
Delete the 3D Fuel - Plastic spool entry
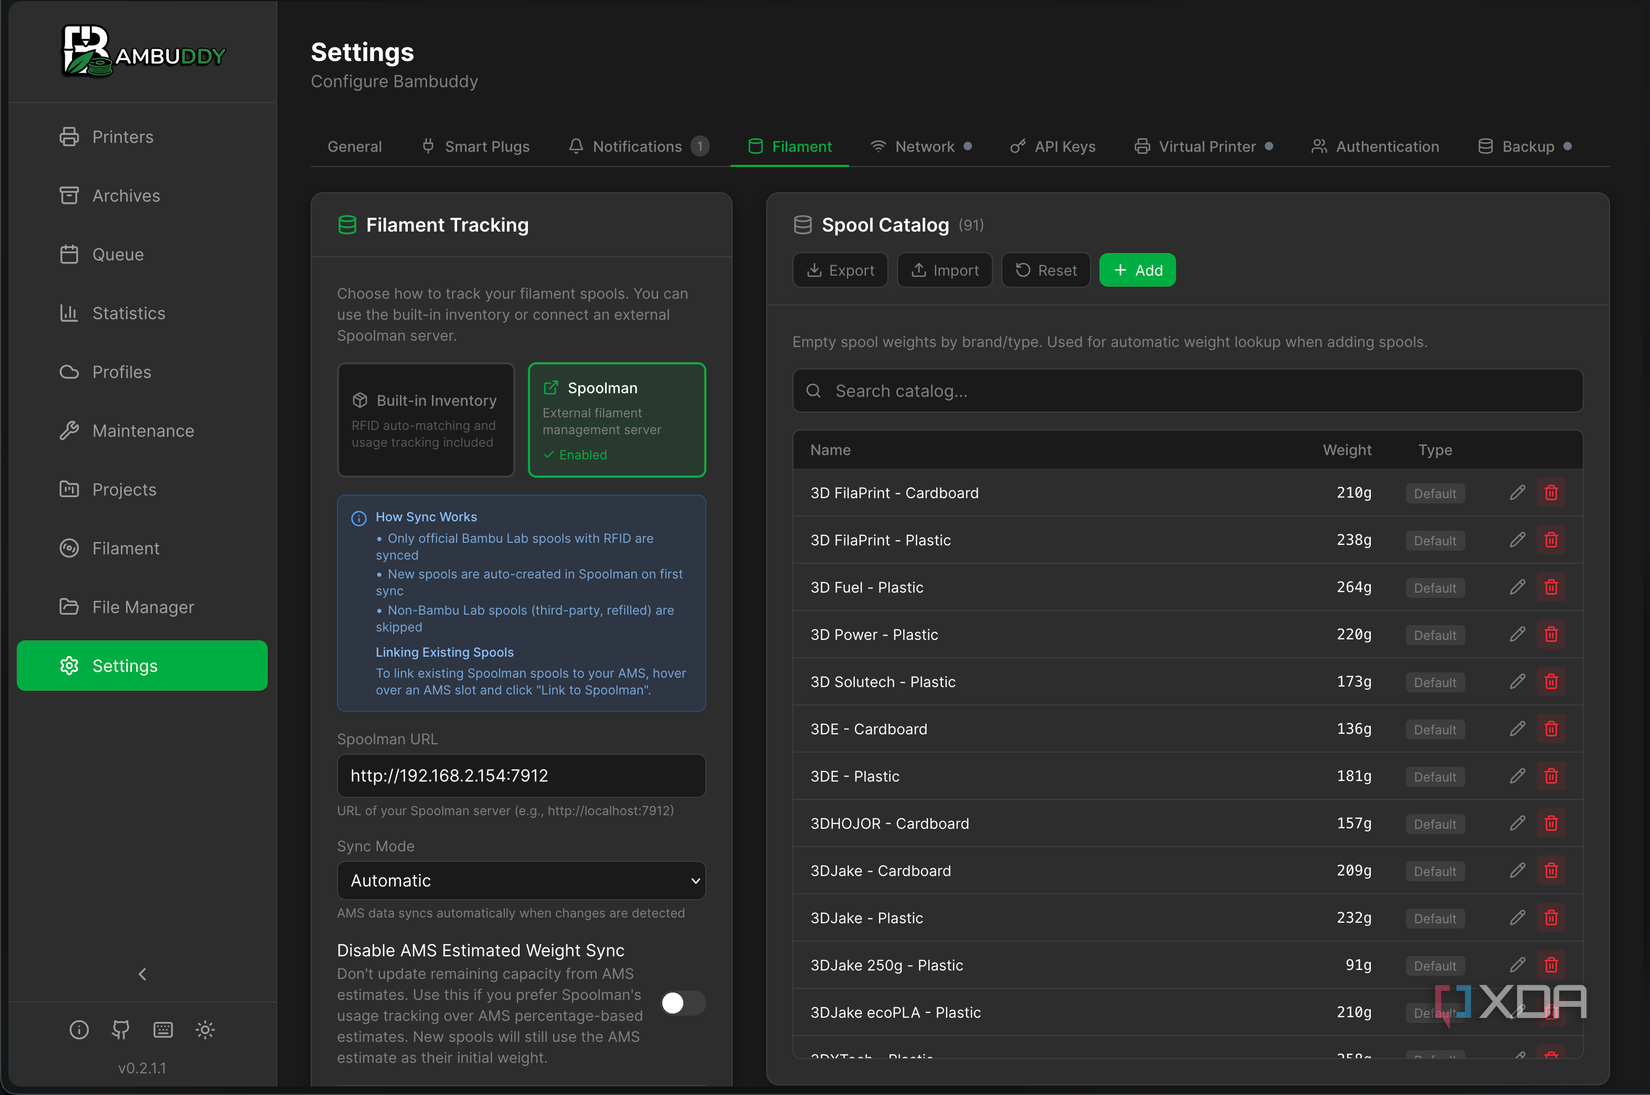coord(1551,587)
